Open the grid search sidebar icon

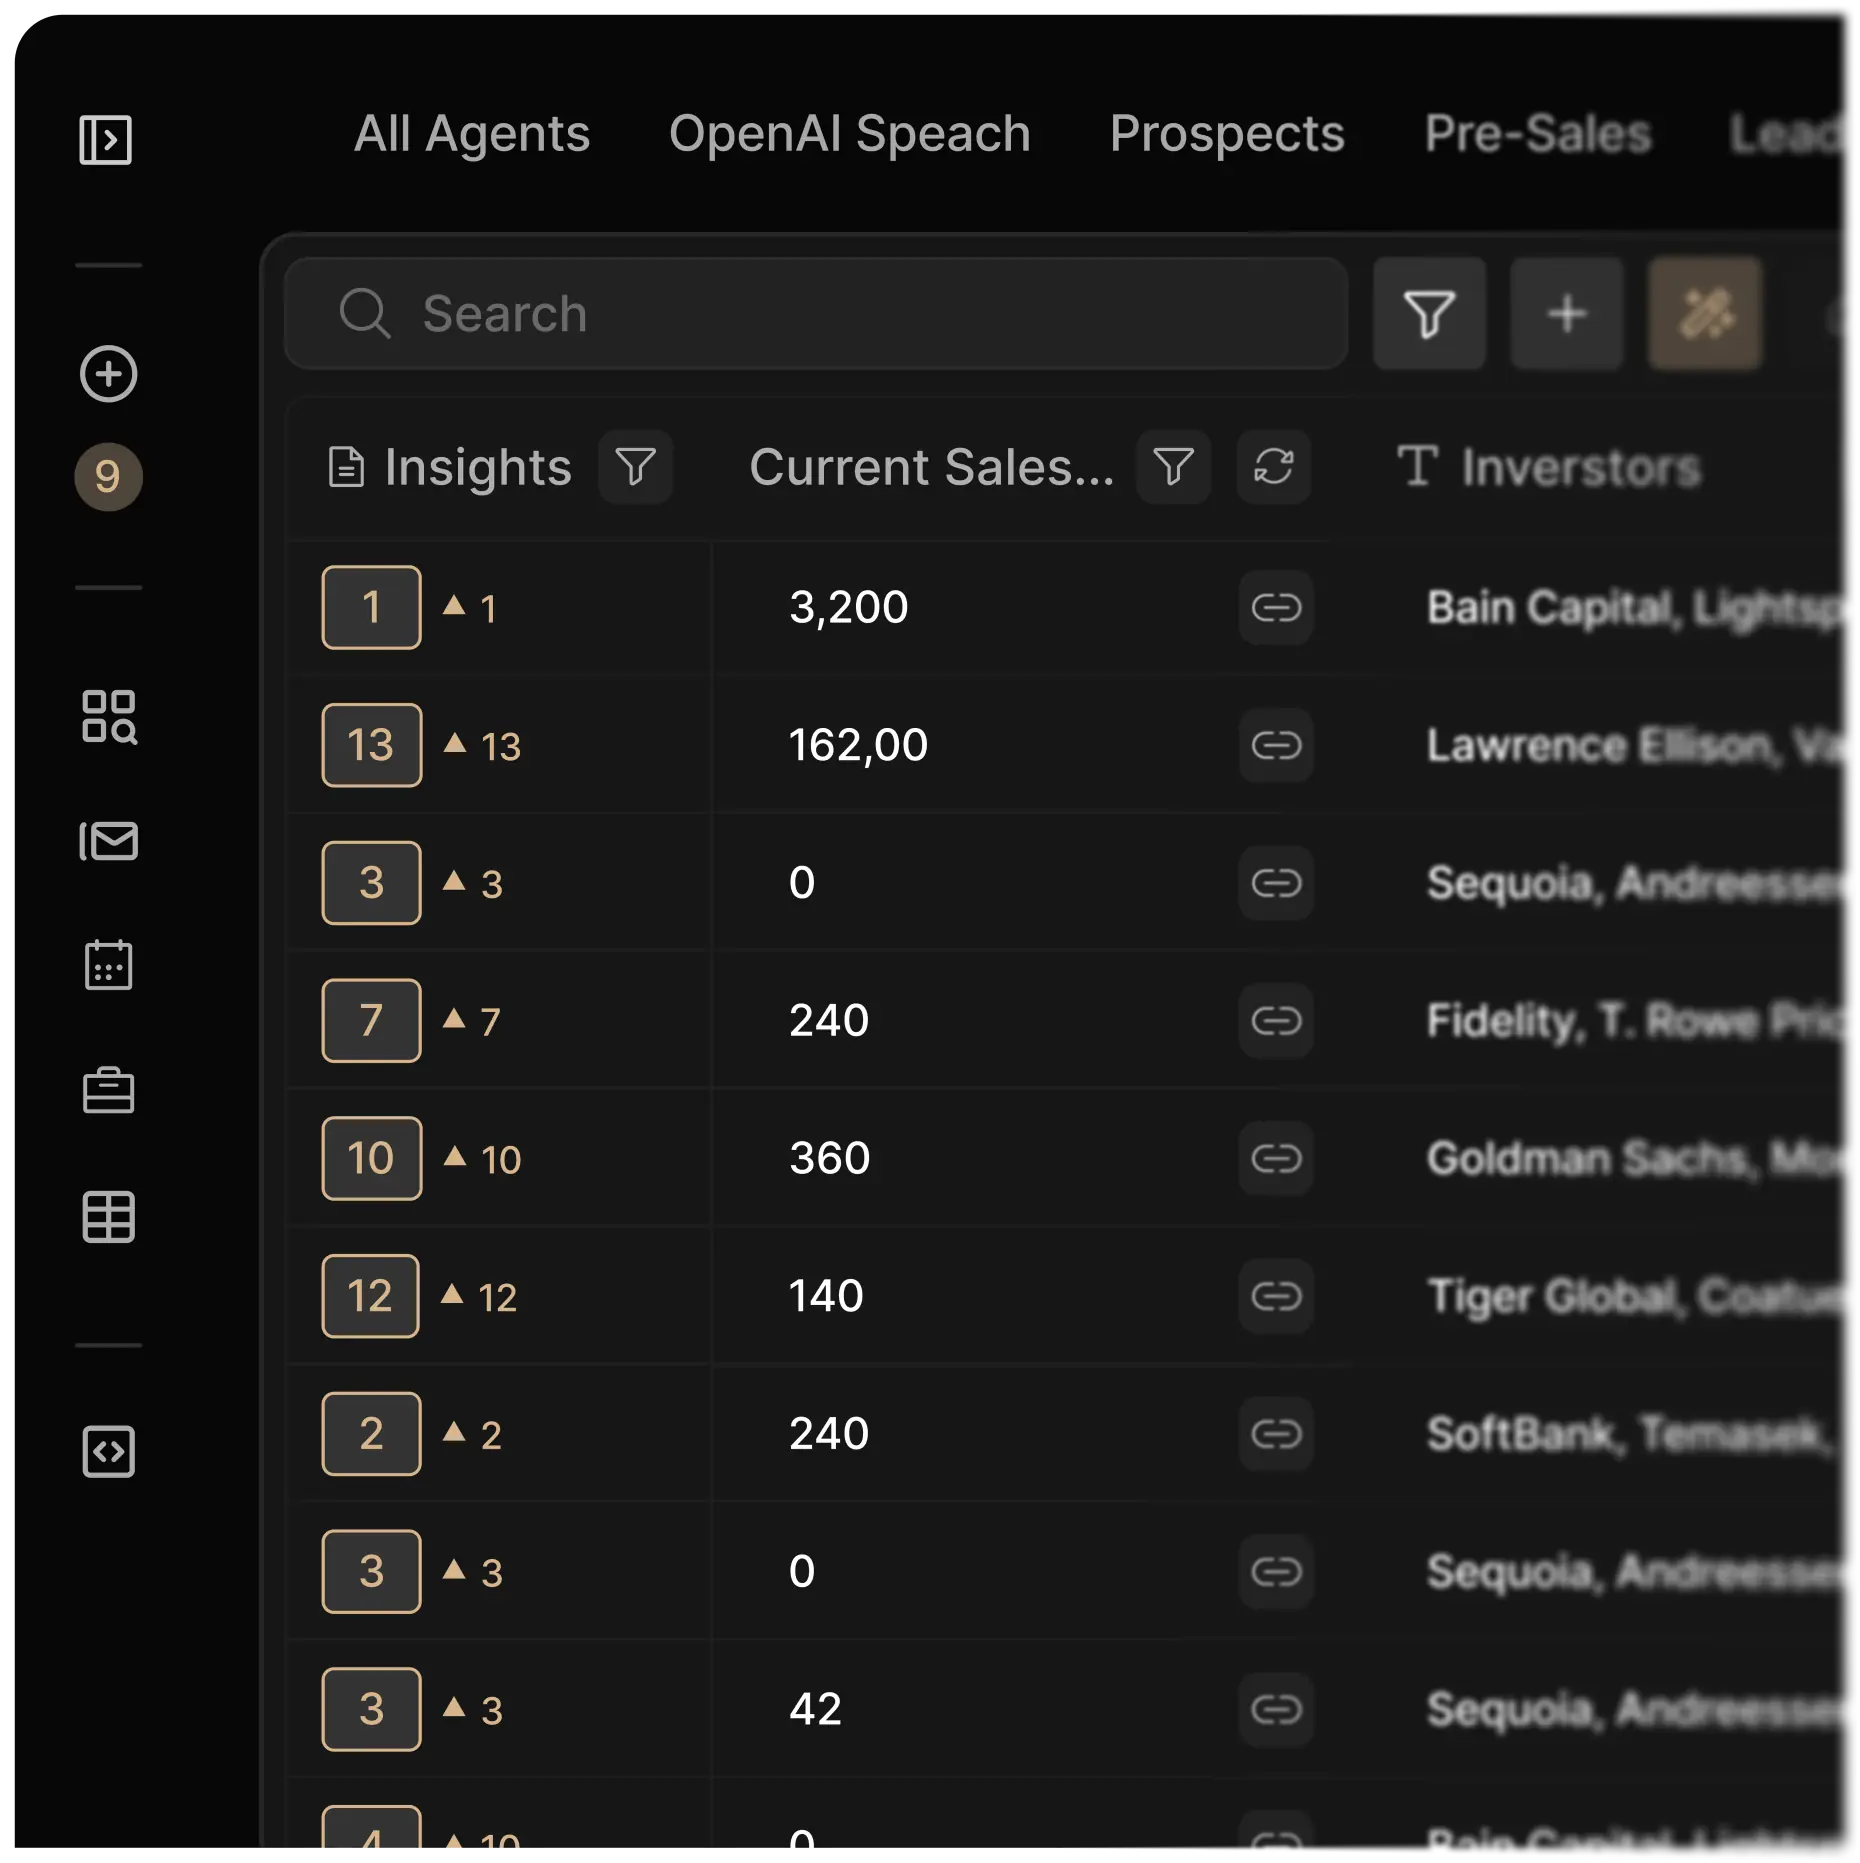(108, 717)
